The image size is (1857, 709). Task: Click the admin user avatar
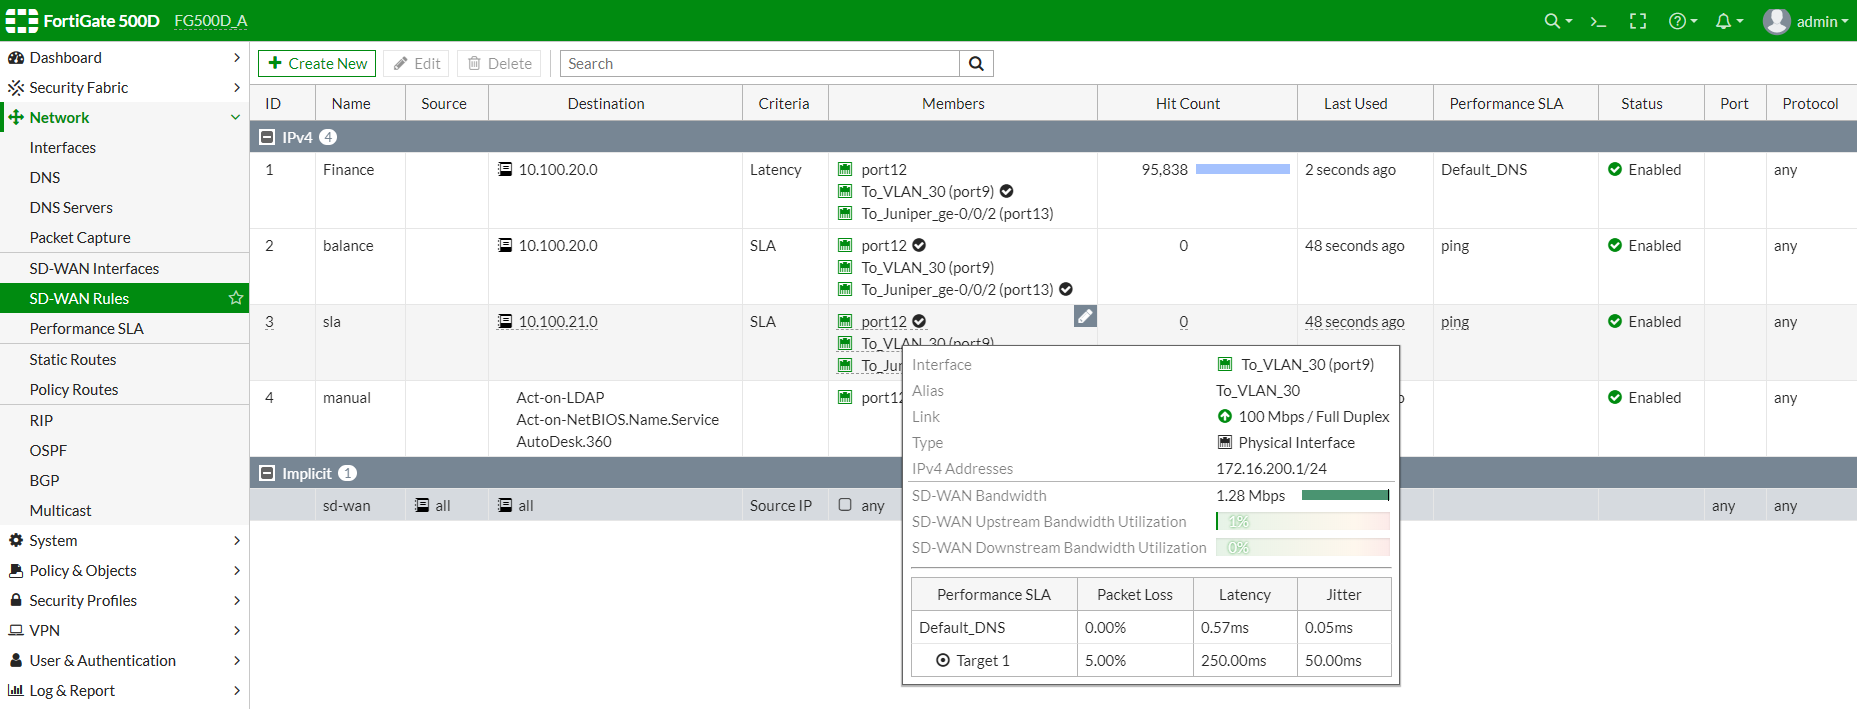point(1776,21)
